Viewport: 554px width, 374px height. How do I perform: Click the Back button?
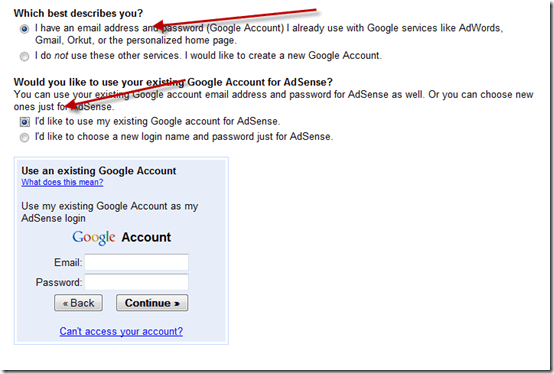tap(78, 303)
